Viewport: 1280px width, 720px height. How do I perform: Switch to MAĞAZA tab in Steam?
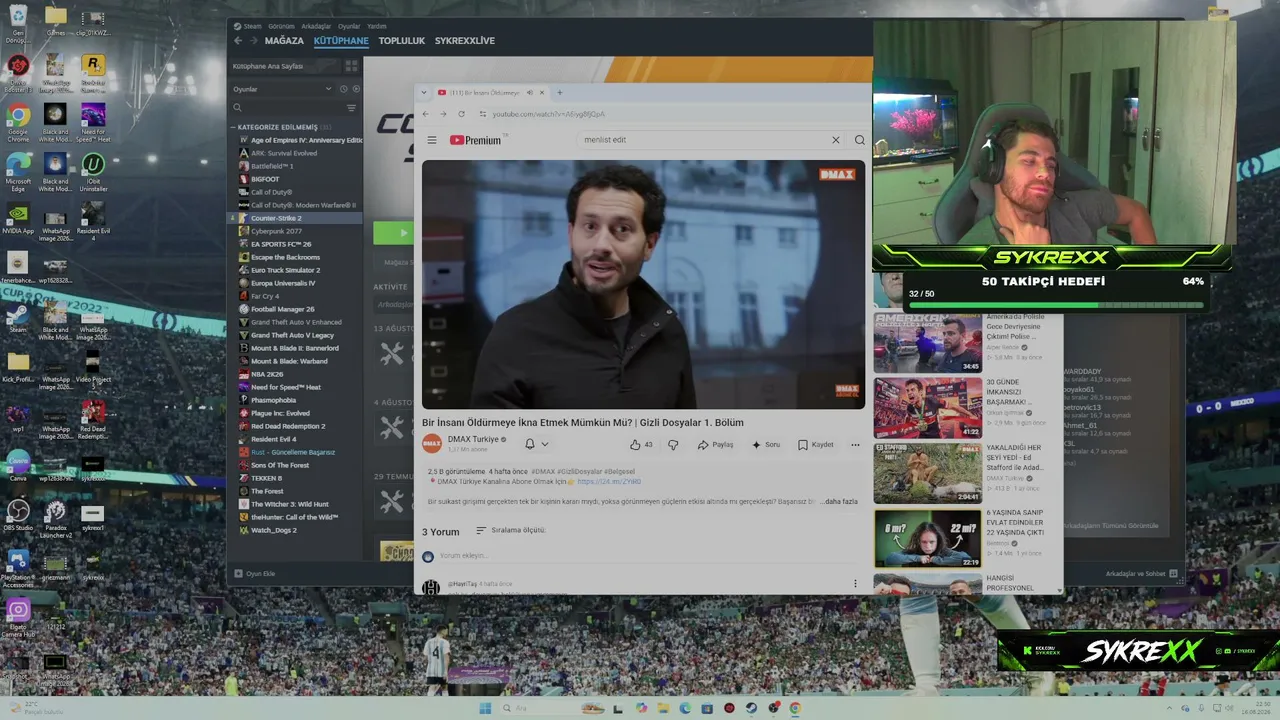pyautogui.click(x=284, y=41)
